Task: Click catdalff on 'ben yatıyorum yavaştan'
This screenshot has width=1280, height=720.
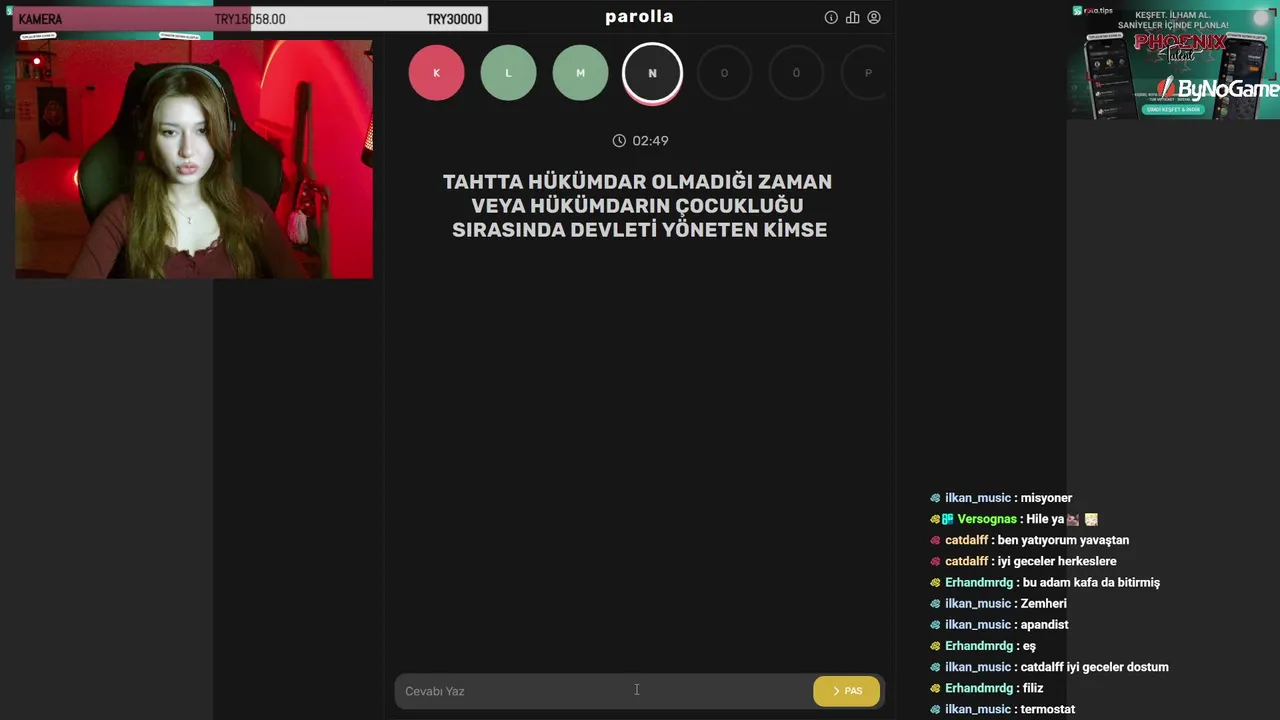Action: click(x=966, y=540)
